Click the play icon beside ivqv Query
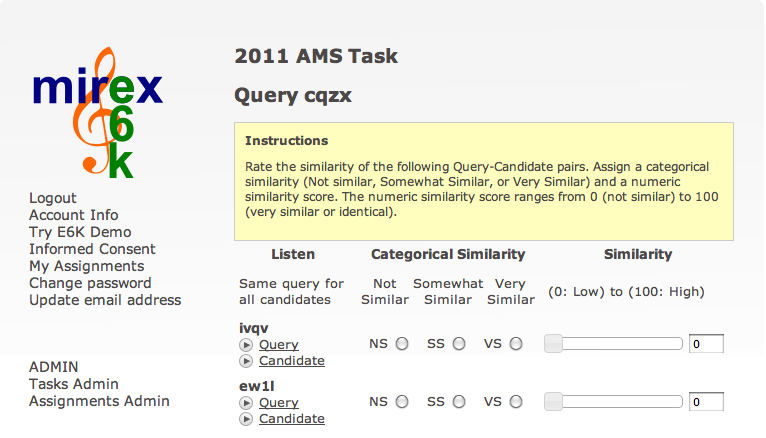The width and height of the screenshot is (766, 438). click(246, 345)
